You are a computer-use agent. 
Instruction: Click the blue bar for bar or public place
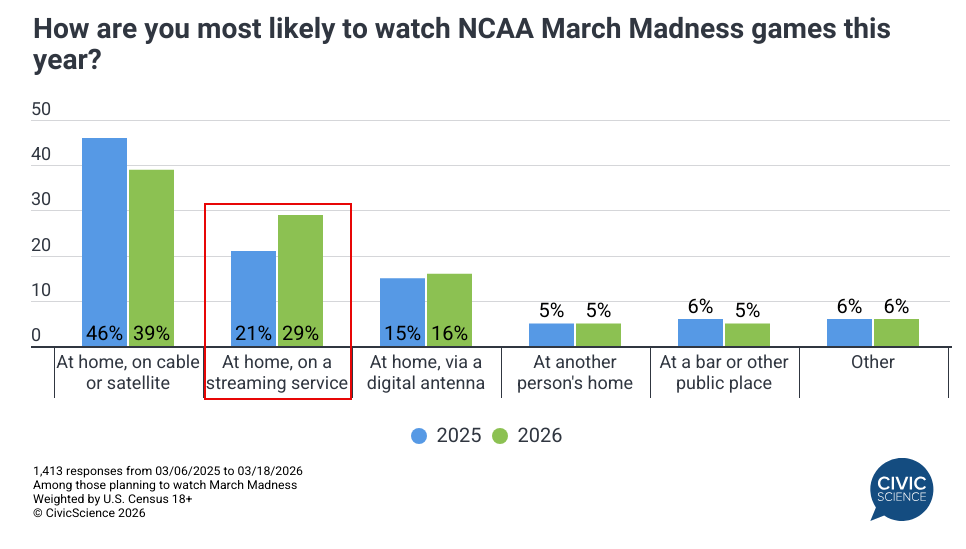click(x=700, y=333)
